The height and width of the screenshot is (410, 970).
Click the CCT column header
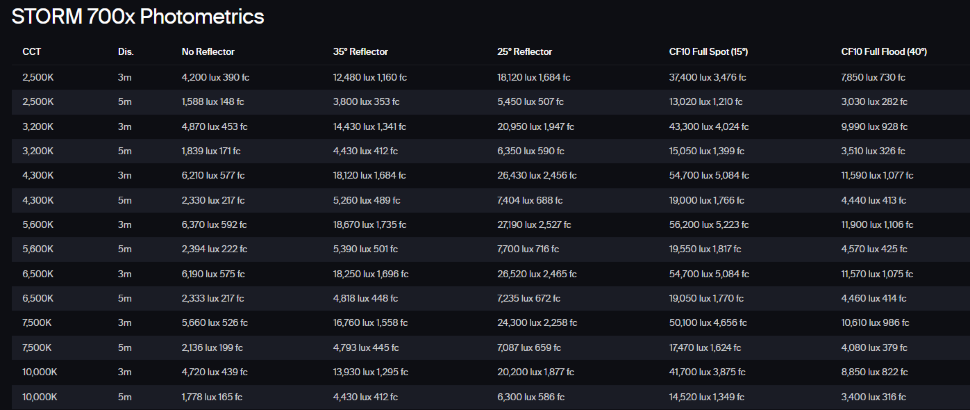click(x=31, y=52)
